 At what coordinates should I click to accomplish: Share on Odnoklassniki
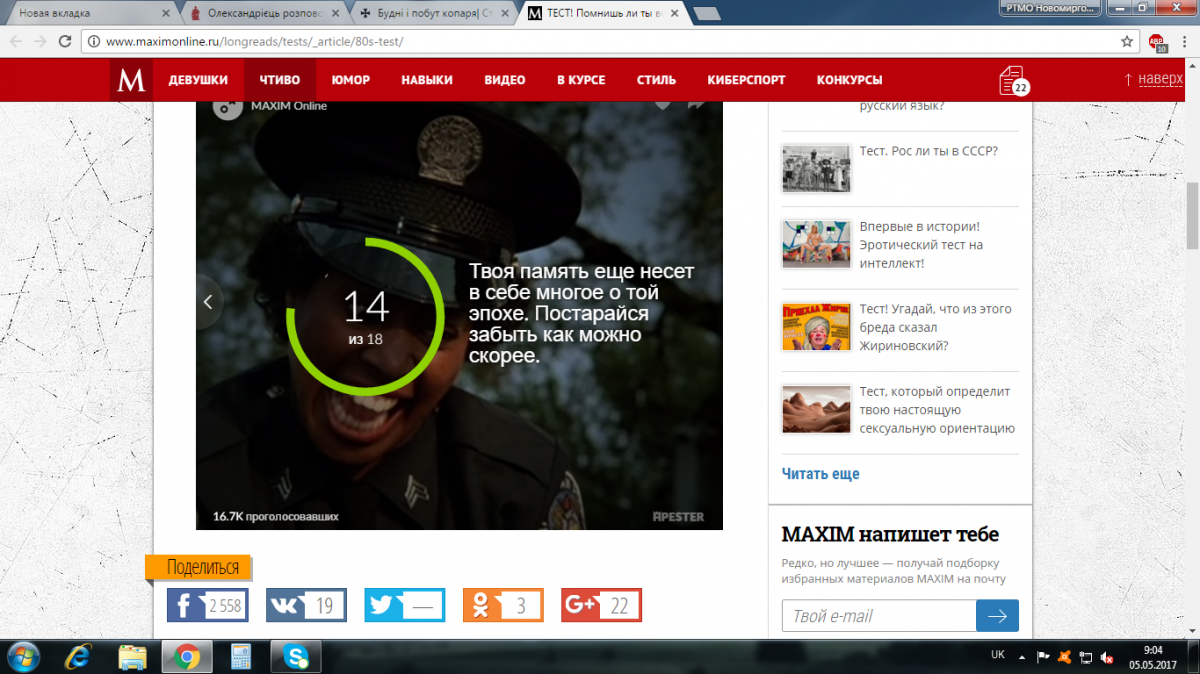point(503,605)
